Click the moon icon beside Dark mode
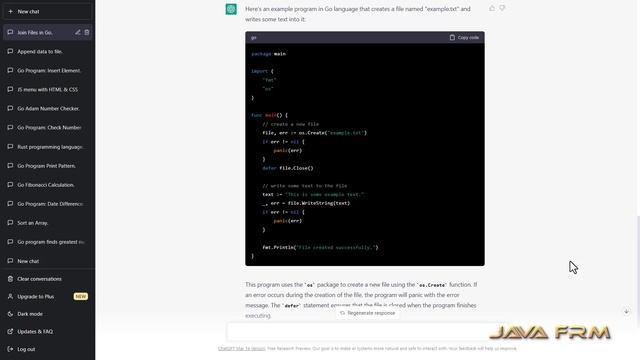The image size is (640, 360). (x=11, y=314)
